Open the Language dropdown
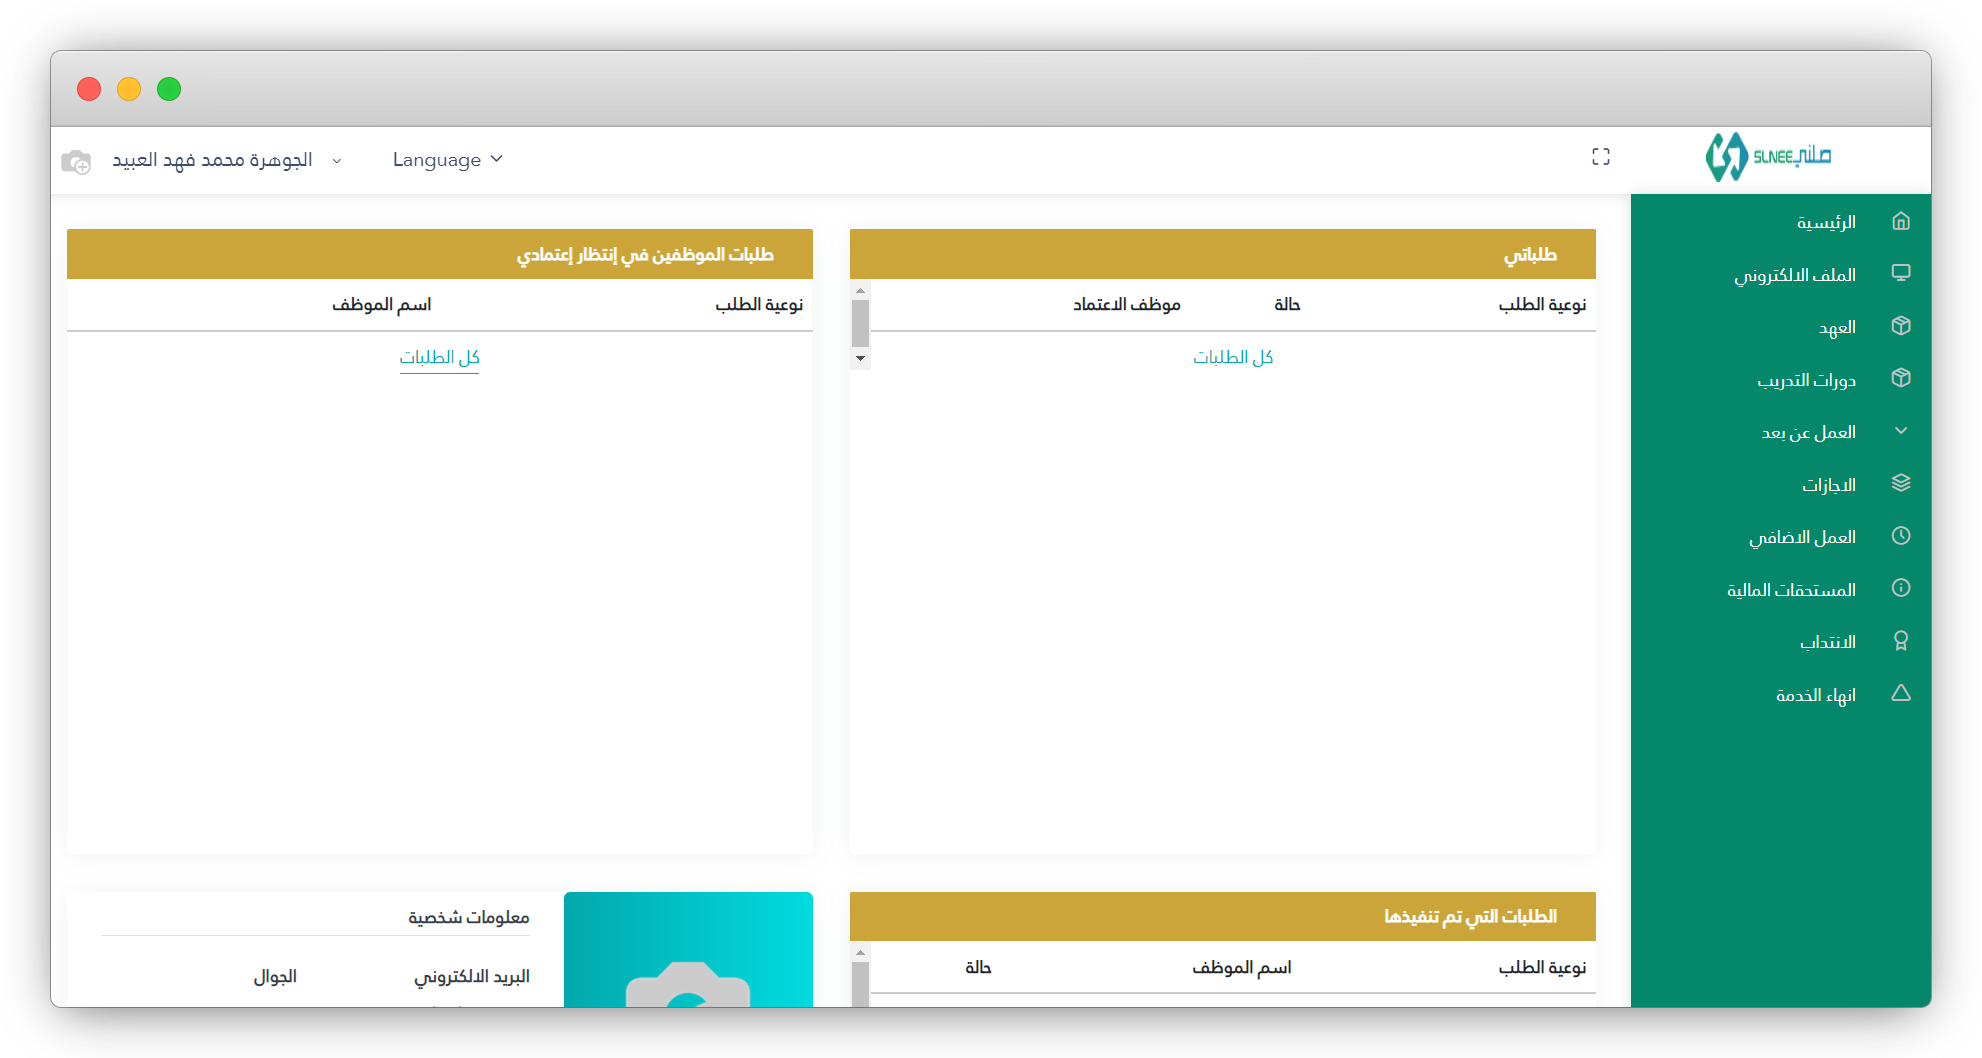Screen dimensions: 1982x1058 (447, 160)
